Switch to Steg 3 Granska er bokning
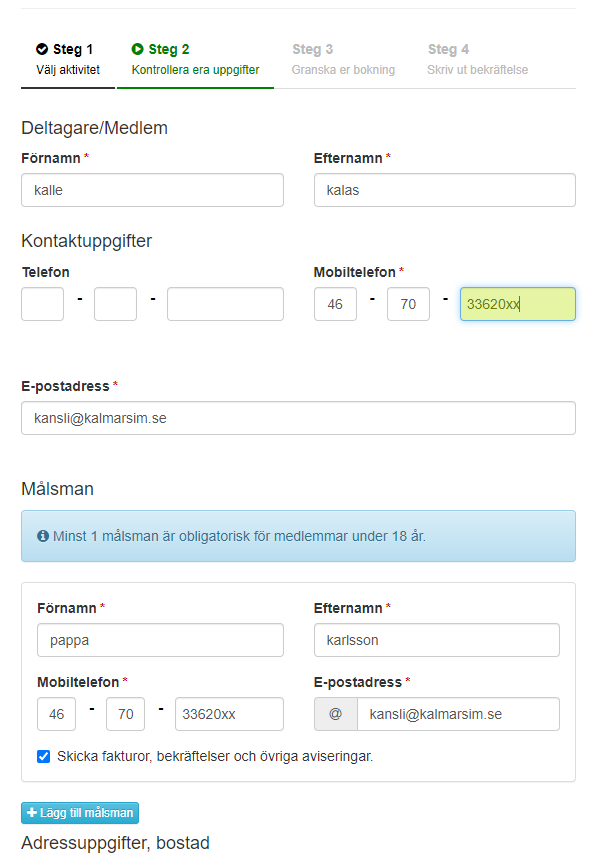This screenshot has width=593, height=864. [x=343, y=60]
